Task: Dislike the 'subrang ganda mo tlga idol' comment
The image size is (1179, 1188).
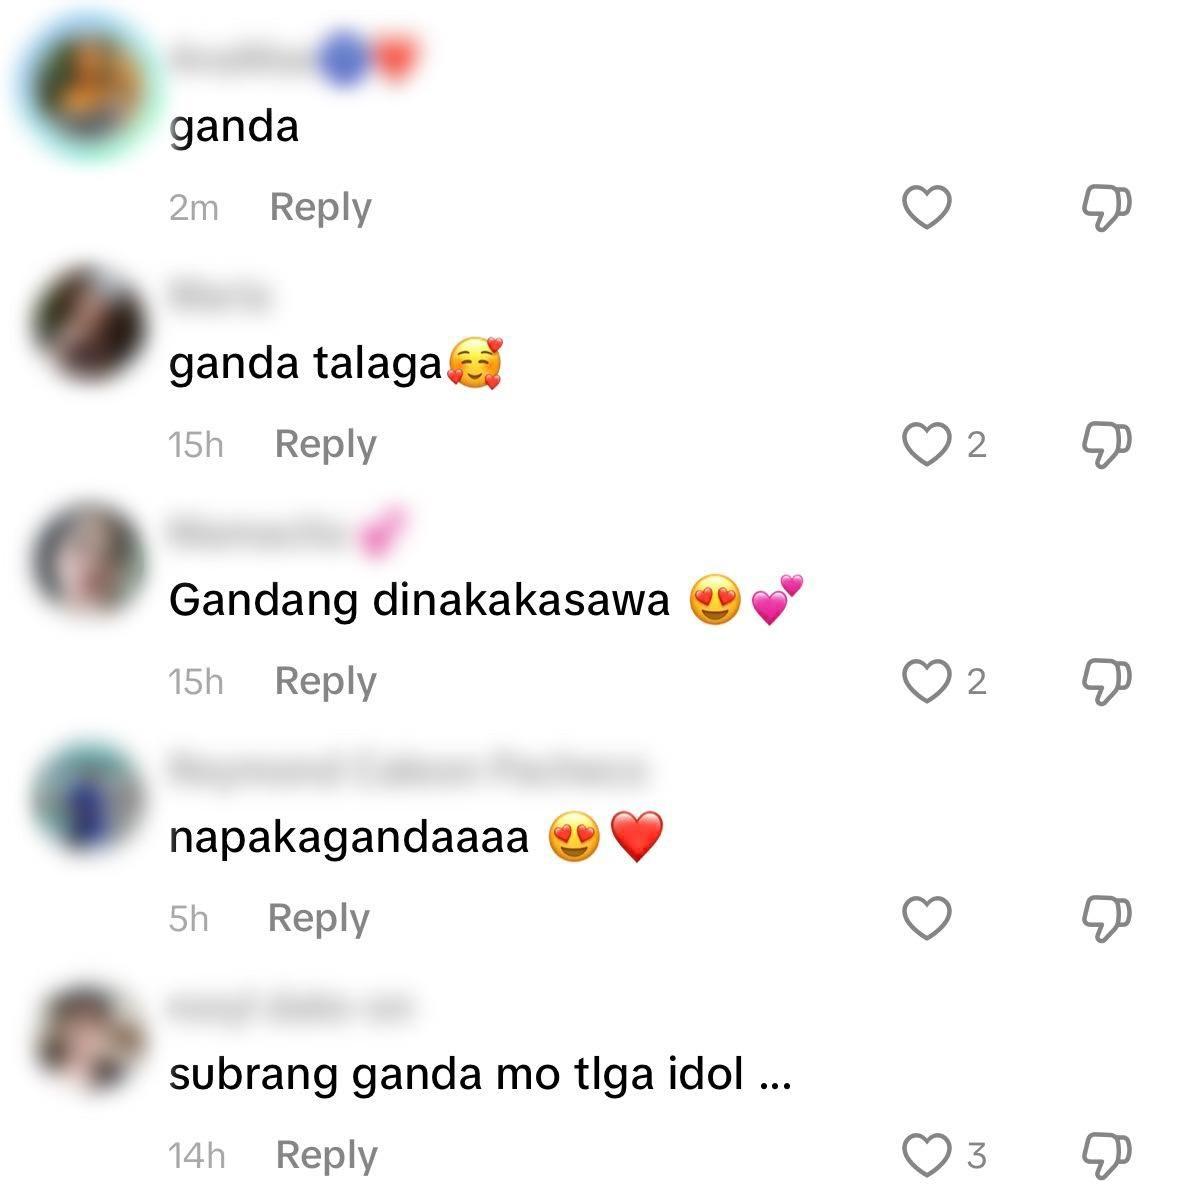Action: (1106, 1156)
